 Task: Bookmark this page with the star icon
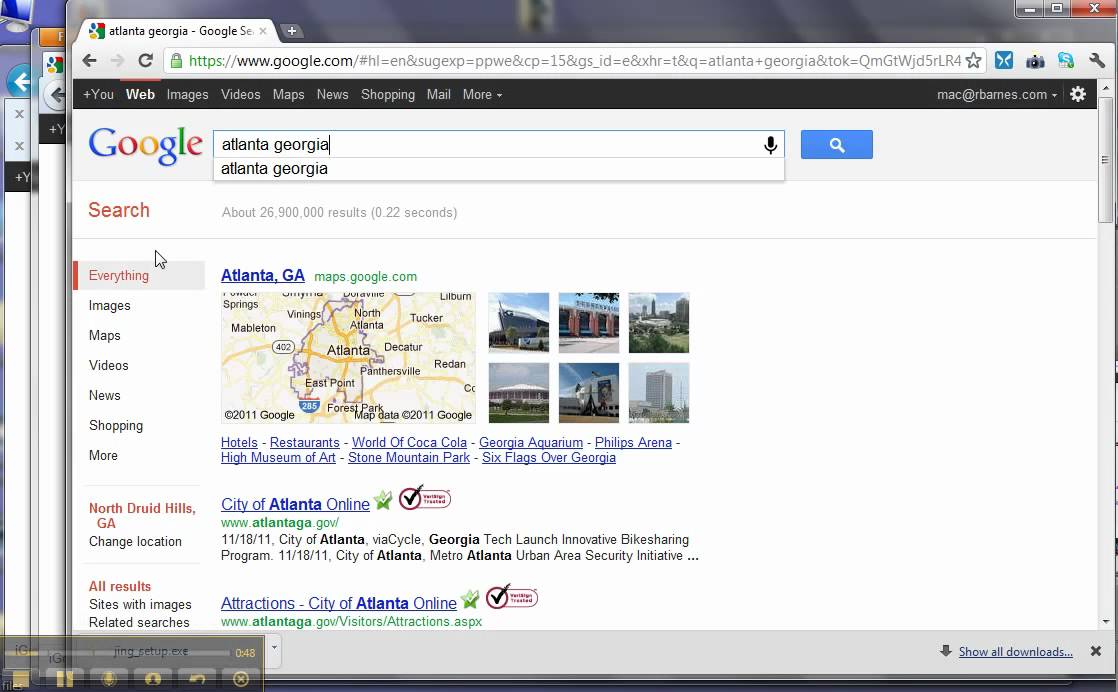tap(973, 61)
